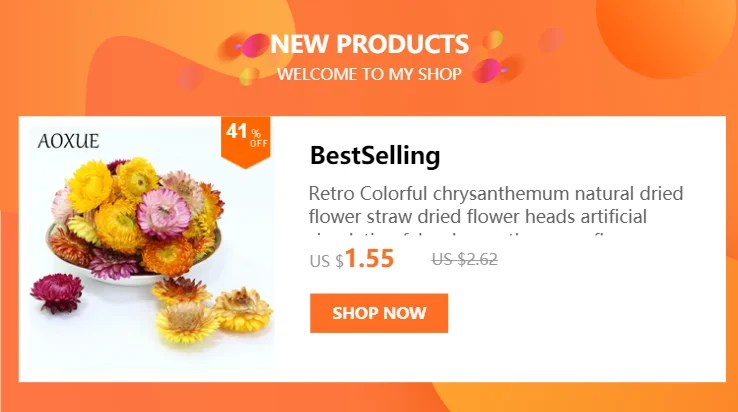
Task: Click the small yellow-green confetti near WELCOME
Action: click(x=249, y=76)
